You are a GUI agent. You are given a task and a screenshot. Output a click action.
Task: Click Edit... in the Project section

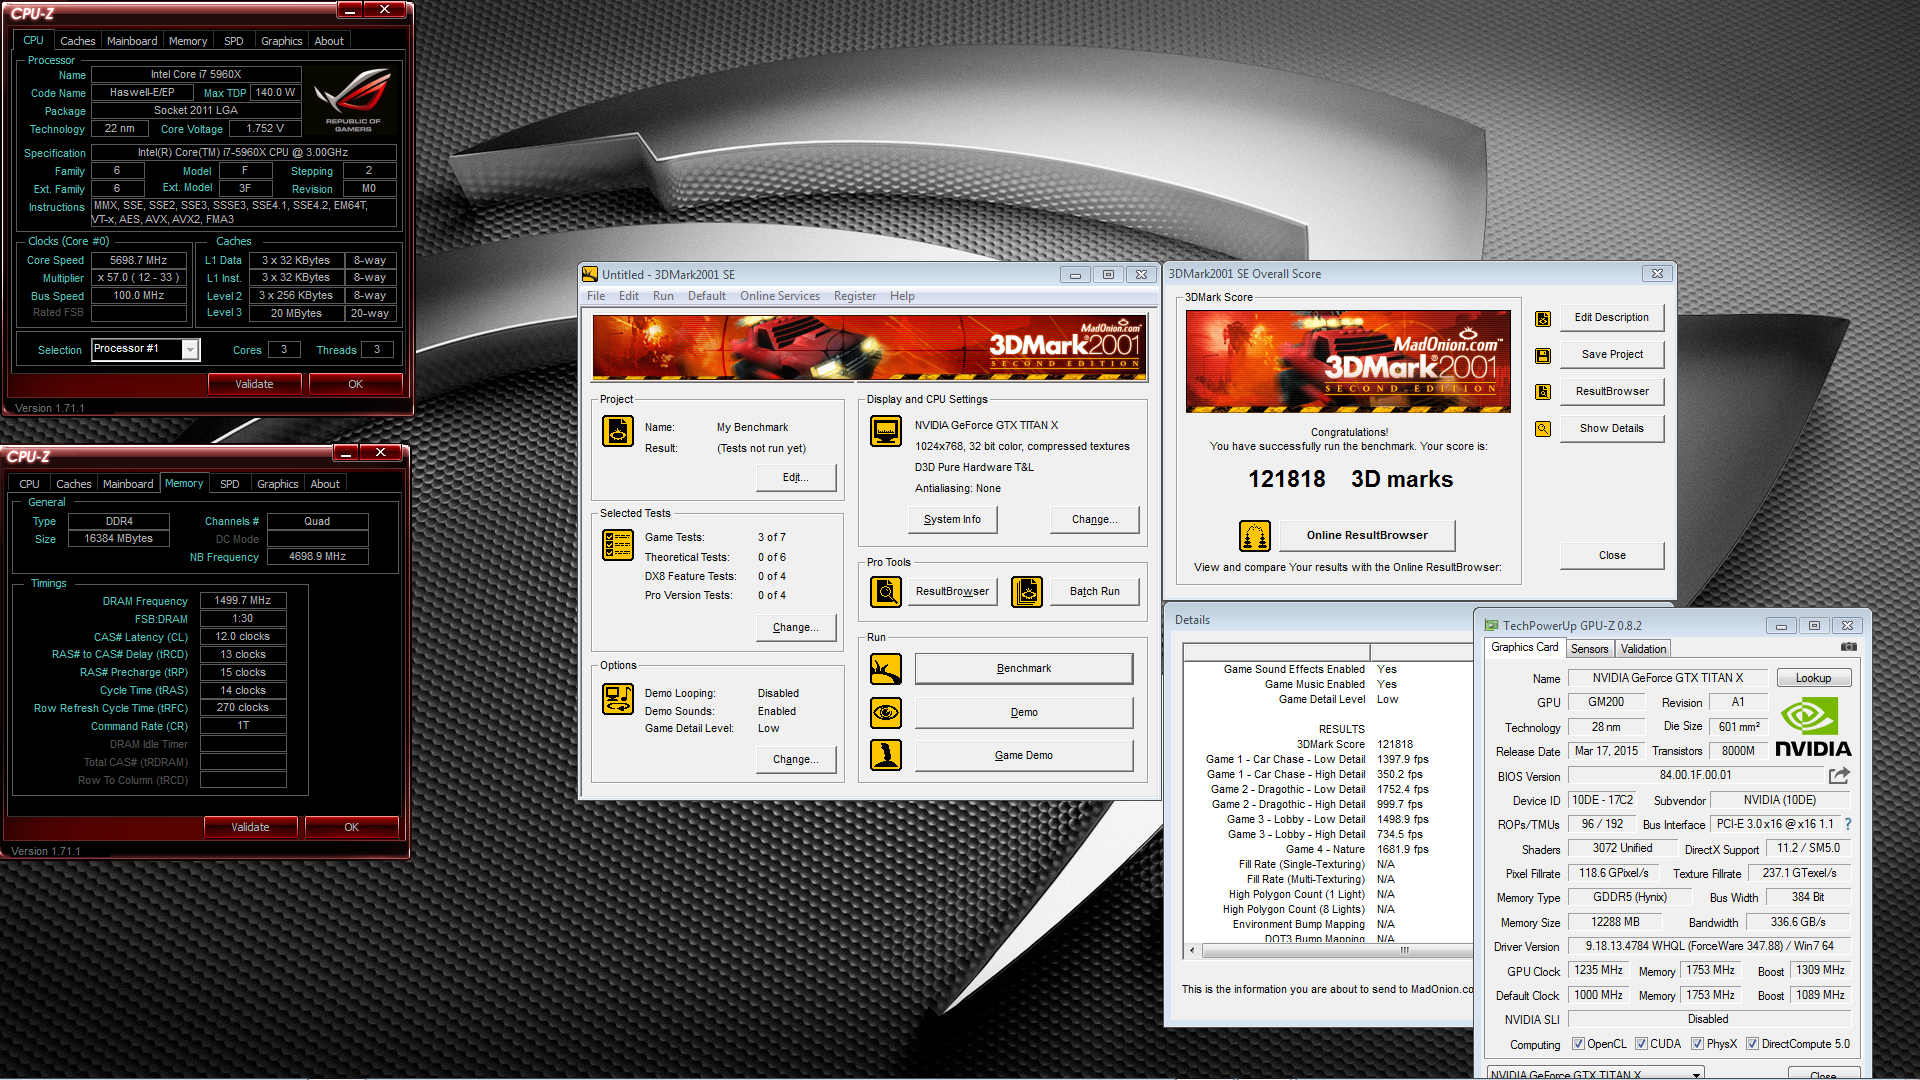coord(796,478)
